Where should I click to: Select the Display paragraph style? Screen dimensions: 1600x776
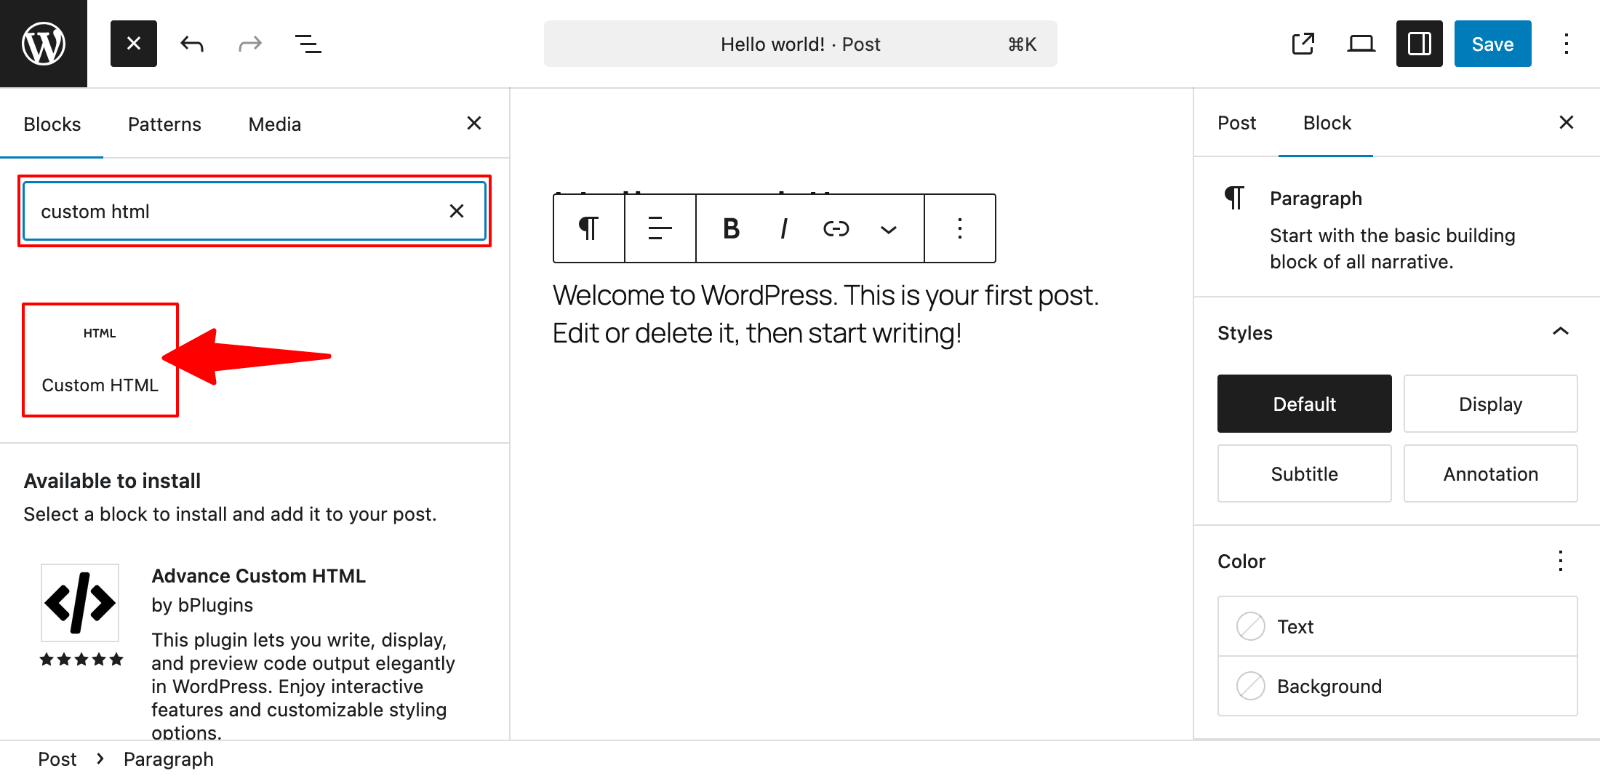click(x=1490, y=404)
